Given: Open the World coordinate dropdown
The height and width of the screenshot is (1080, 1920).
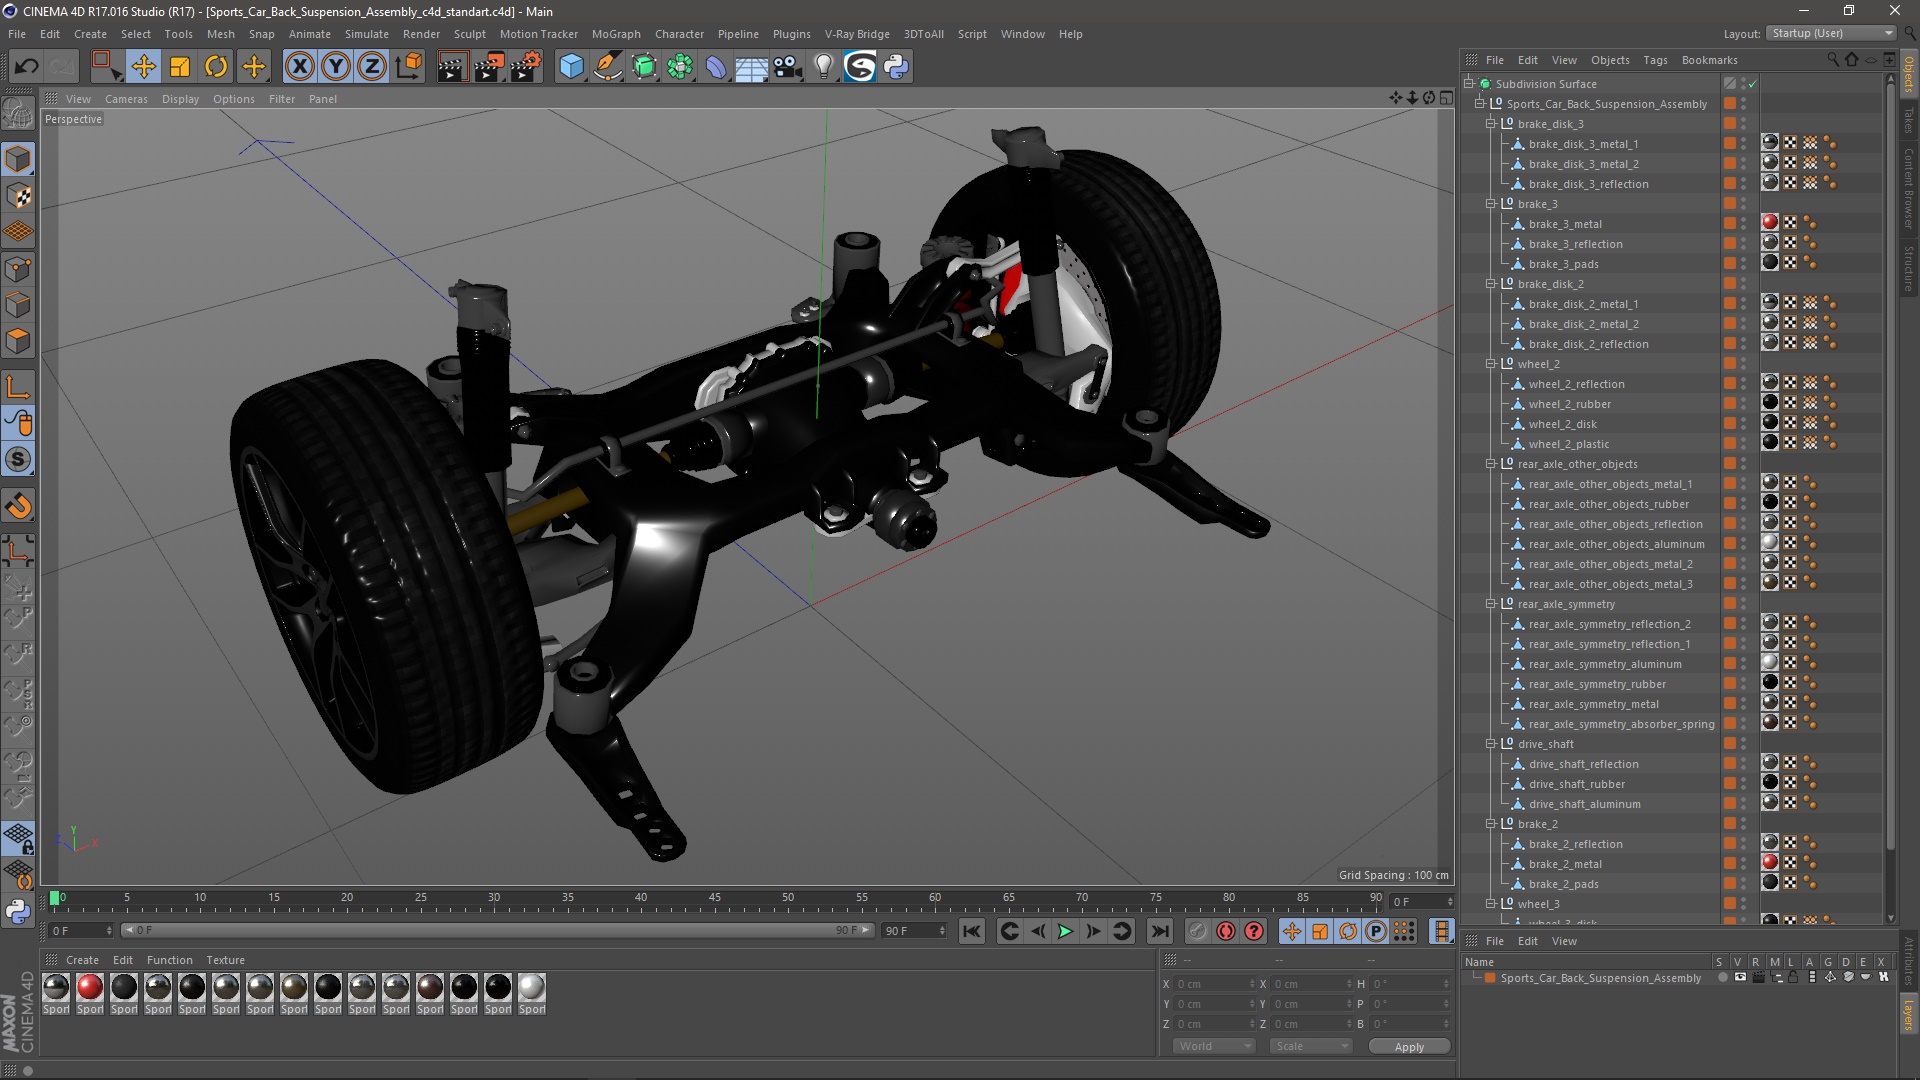Looking at the screenshot, I should [1214, 1046].
